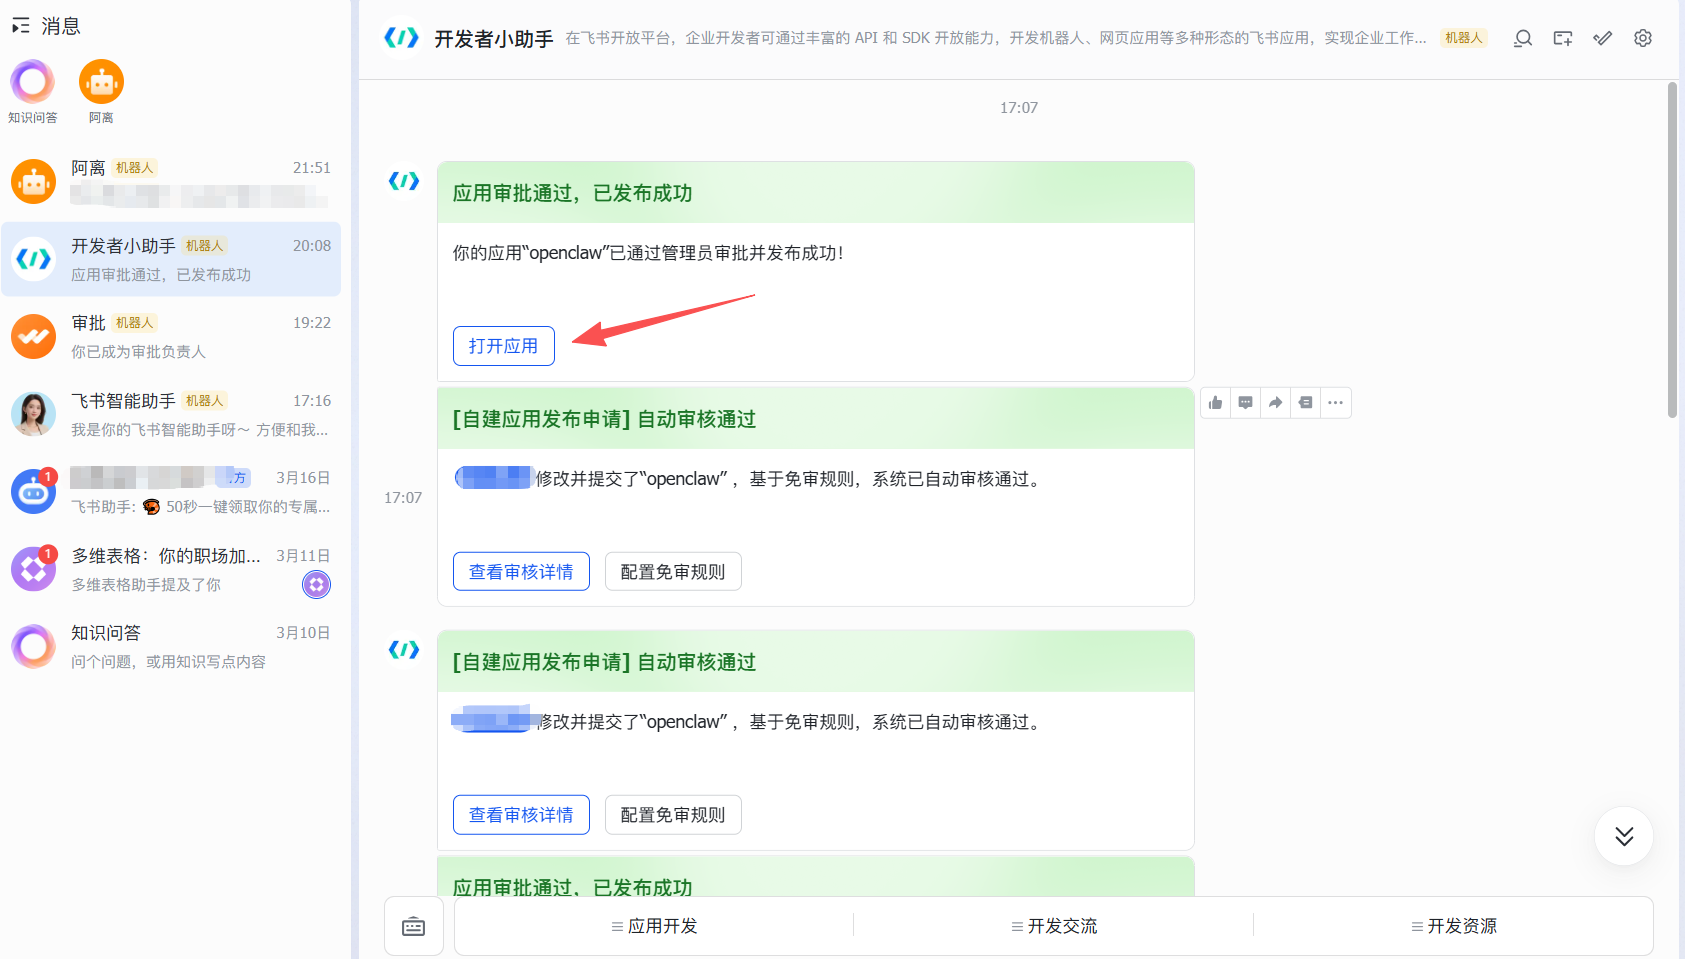Forward the message with arrow icon
This screenshot has height=959, width=1685.
[1276, 403]
